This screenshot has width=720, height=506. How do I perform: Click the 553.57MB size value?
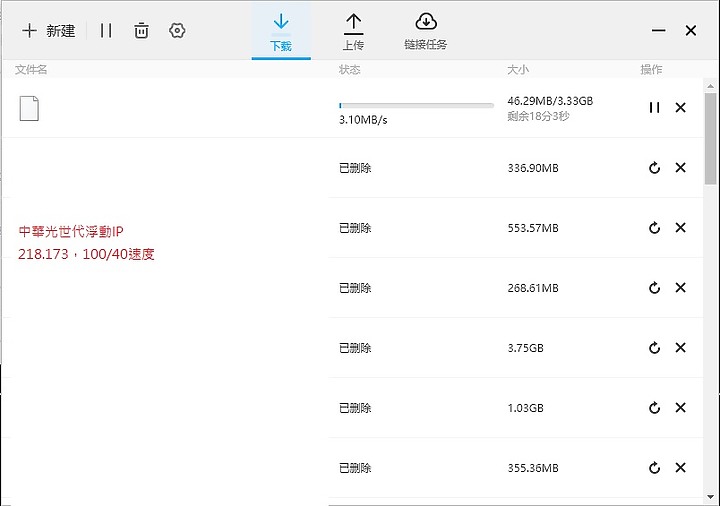point(533,228)
